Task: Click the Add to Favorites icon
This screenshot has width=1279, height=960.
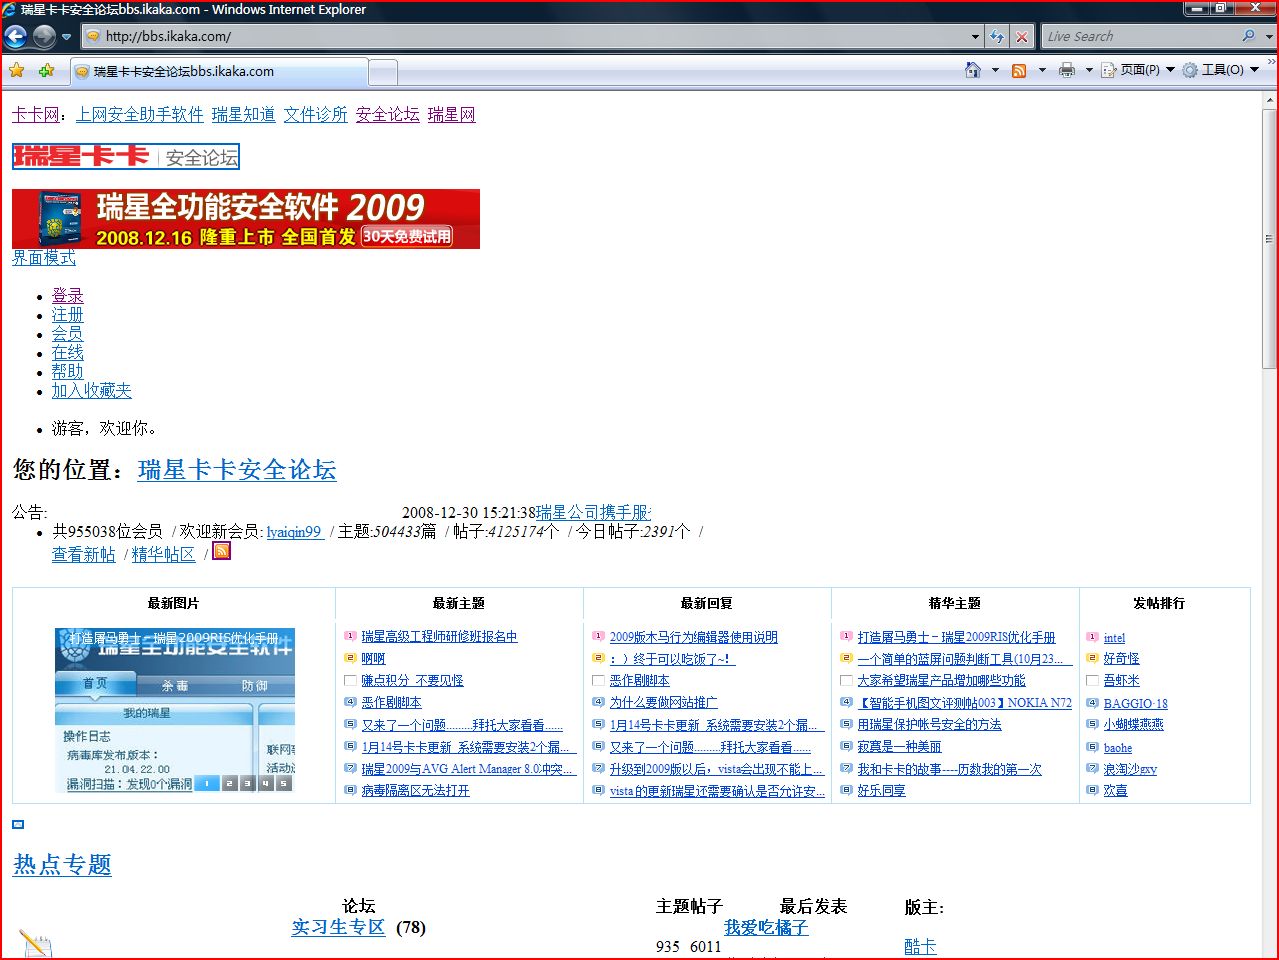Action: 46,71
